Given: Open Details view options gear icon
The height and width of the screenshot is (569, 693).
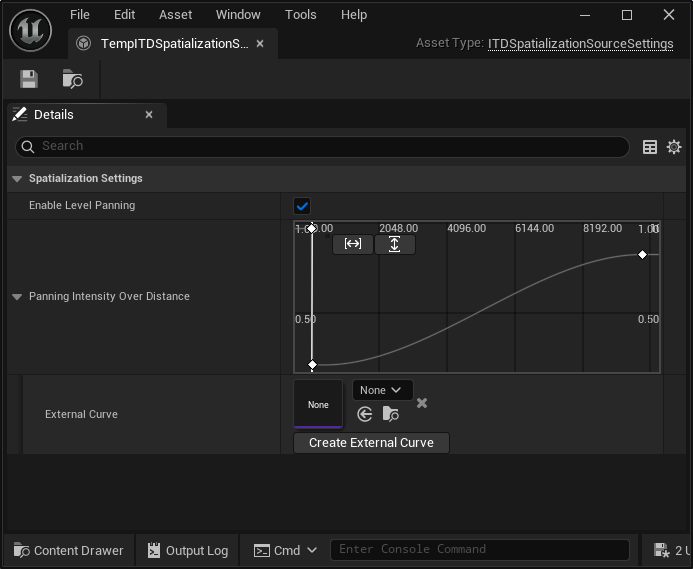Looking at the screenshot, I should 674,147.
